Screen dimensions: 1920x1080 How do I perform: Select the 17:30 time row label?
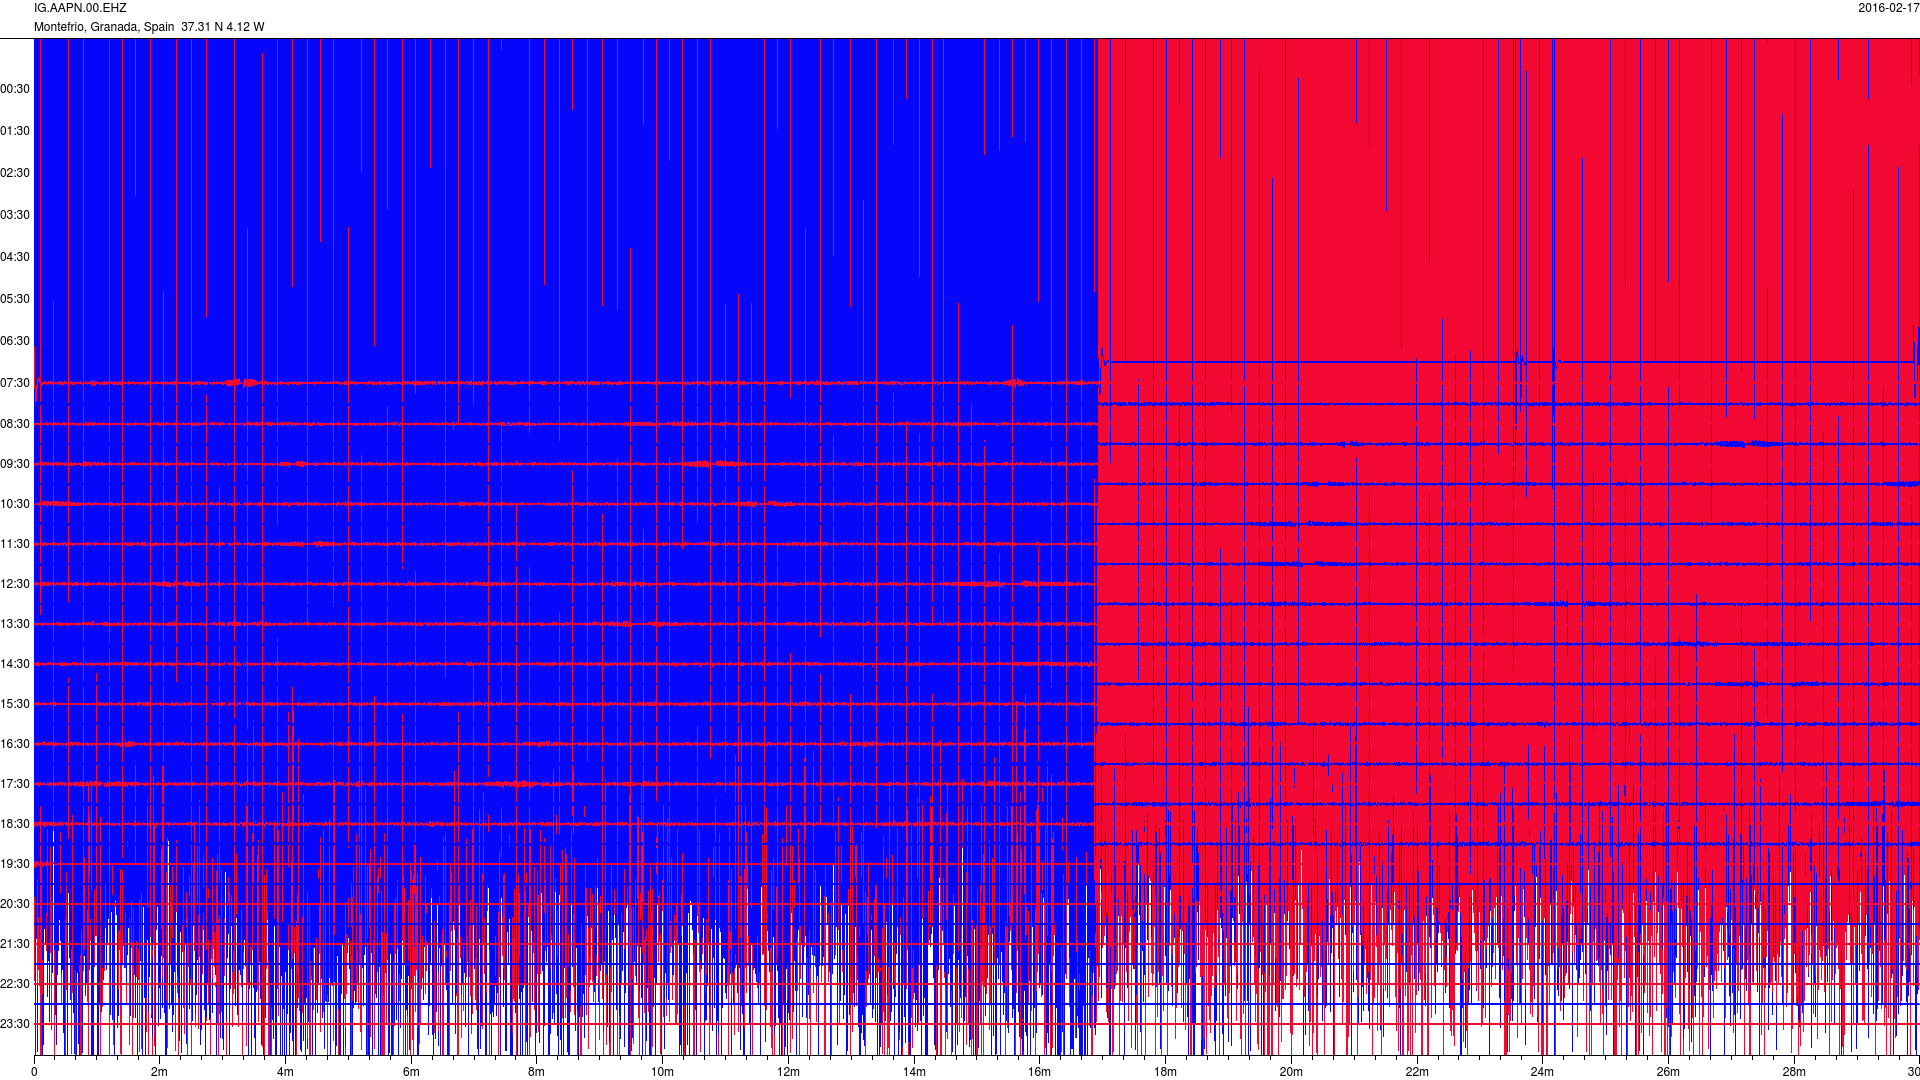click(15, 784)
